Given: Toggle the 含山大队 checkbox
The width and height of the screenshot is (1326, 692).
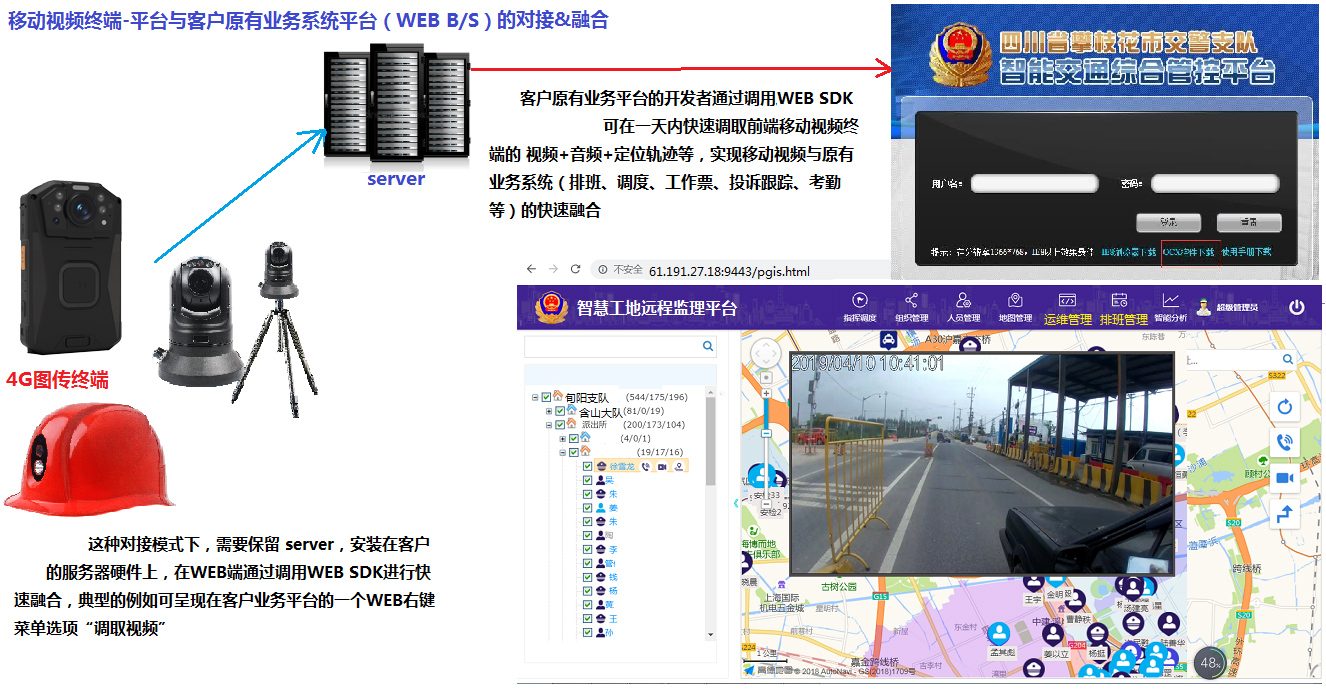Looking at the screenshot, I should point(559,411).
